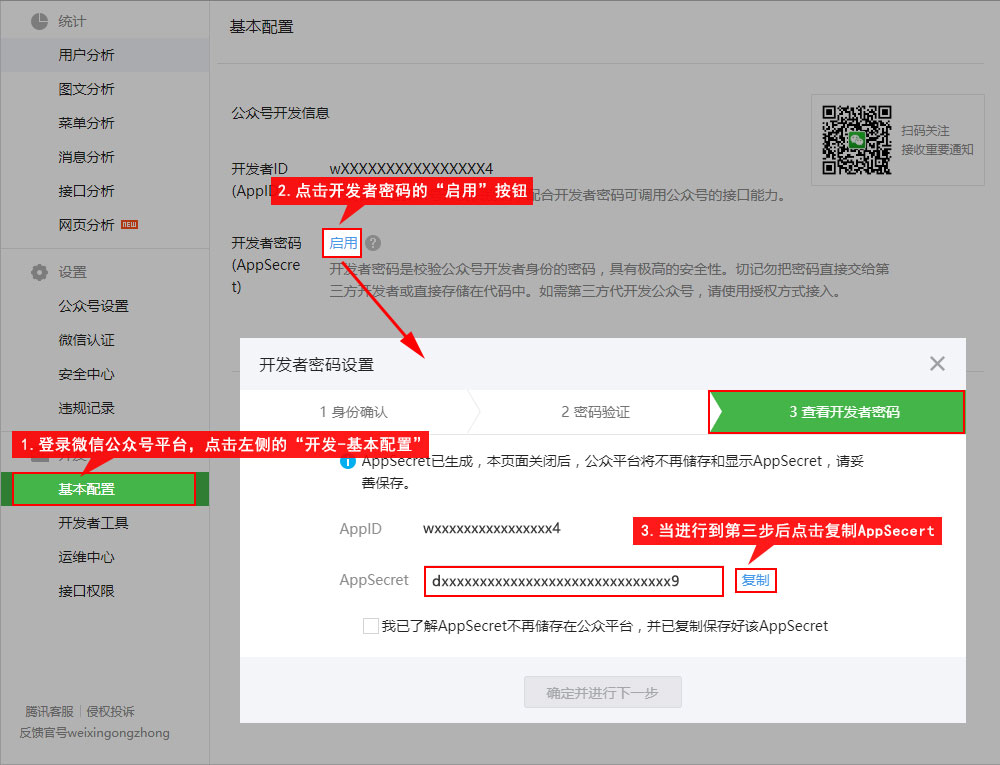Click the 复制 link to copy AppSecret
This screenshot has width=1000, height=765.
755,580
